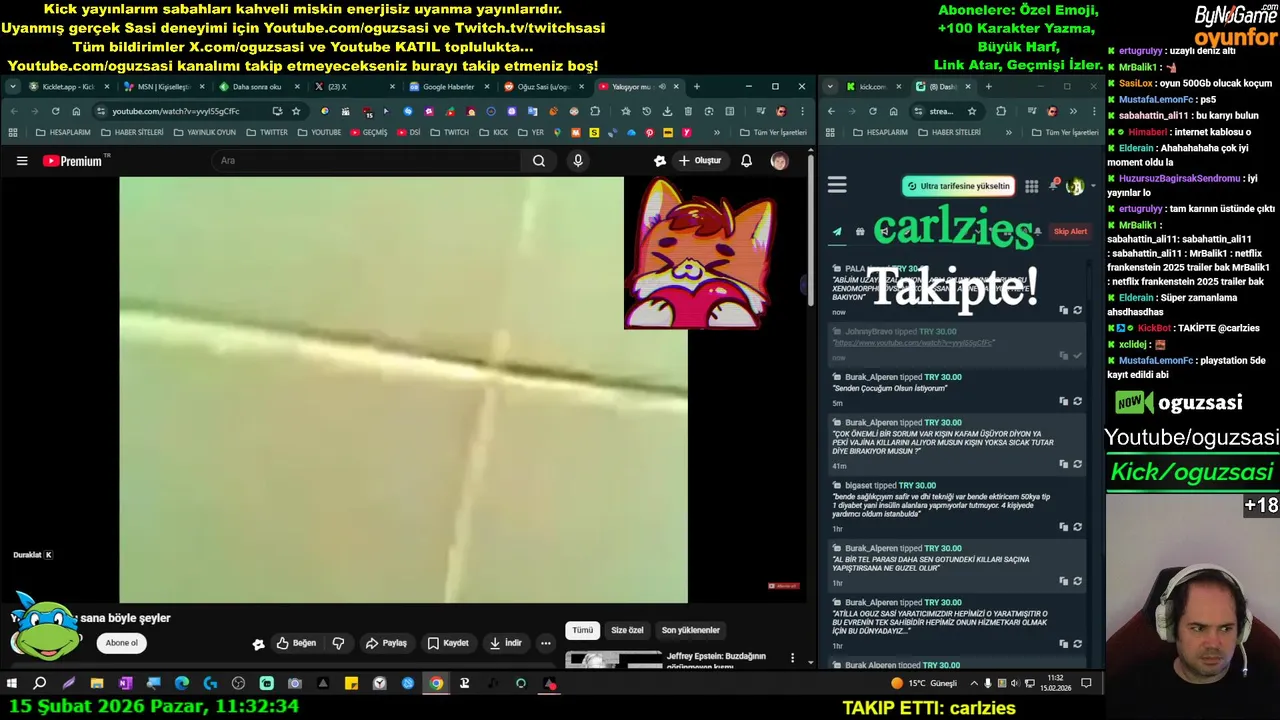Share the video via Paylaş button
Screen dimensions: 1280x720
[386, 643]
